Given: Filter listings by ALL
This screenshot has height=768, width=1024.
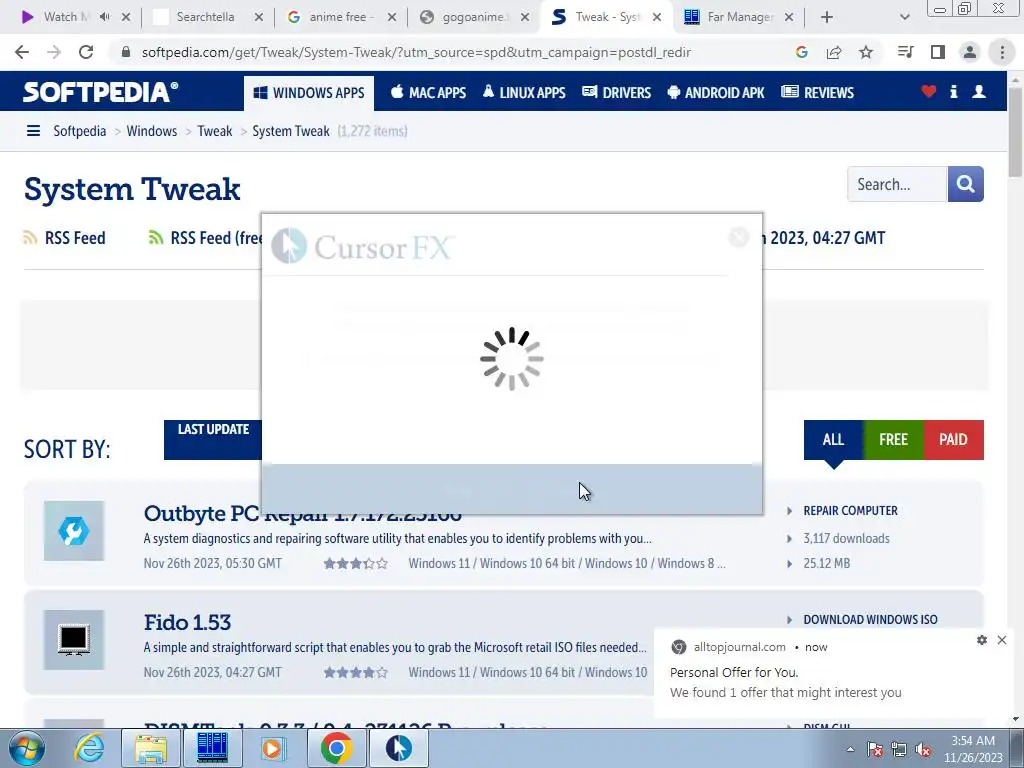Looking at the screenshot, I should 833,440.
